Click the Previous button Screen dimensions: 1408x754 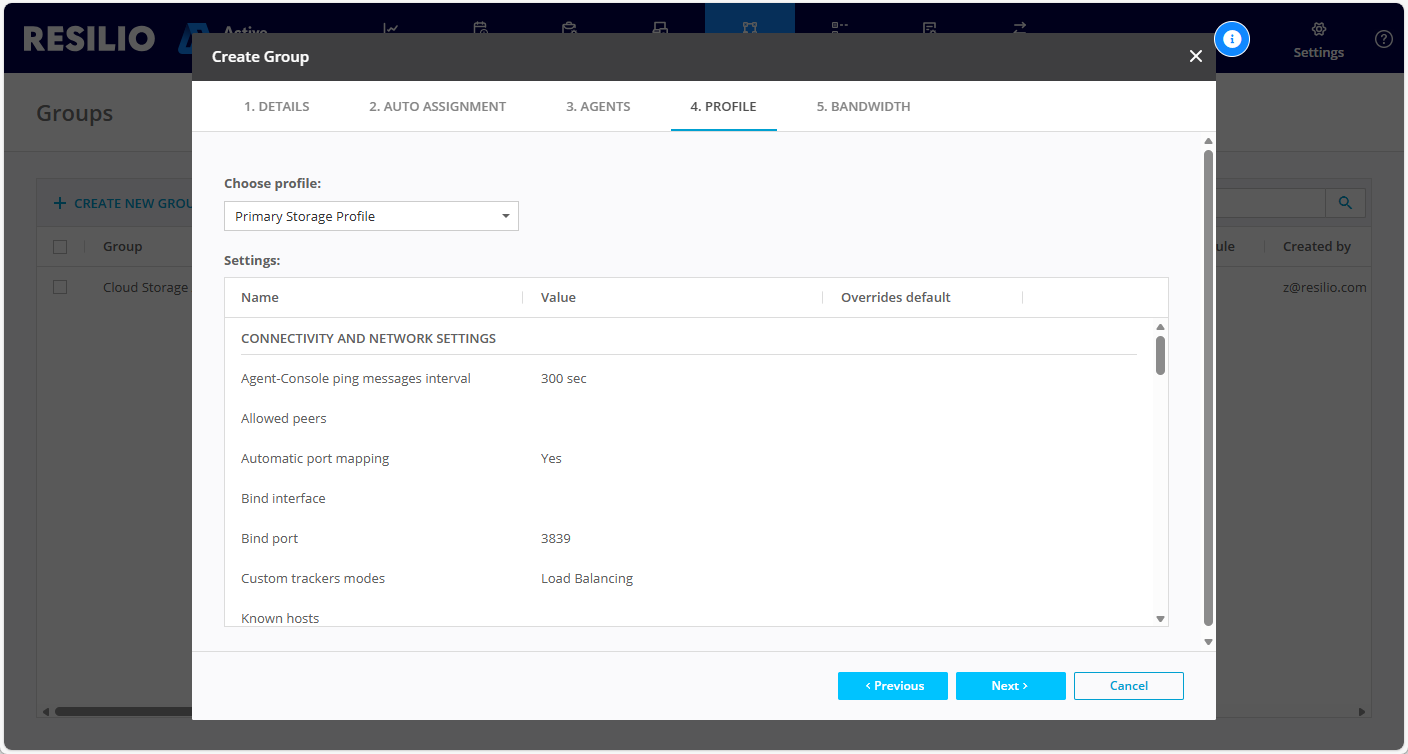892,686
